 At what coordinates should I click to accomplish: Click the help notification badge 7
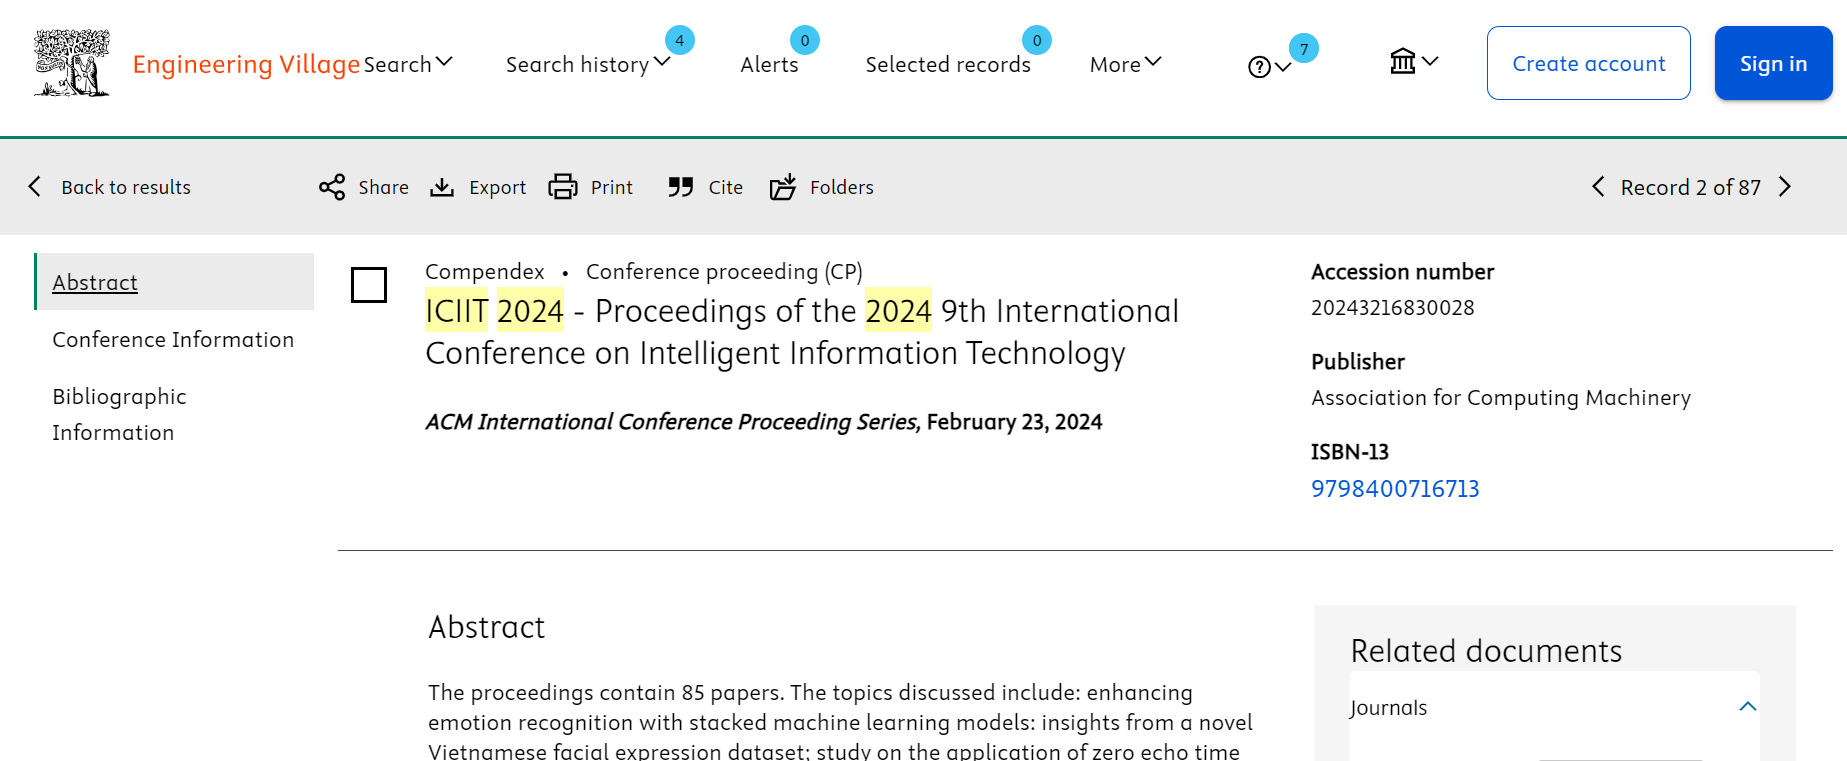click(x=1304, y=48)
